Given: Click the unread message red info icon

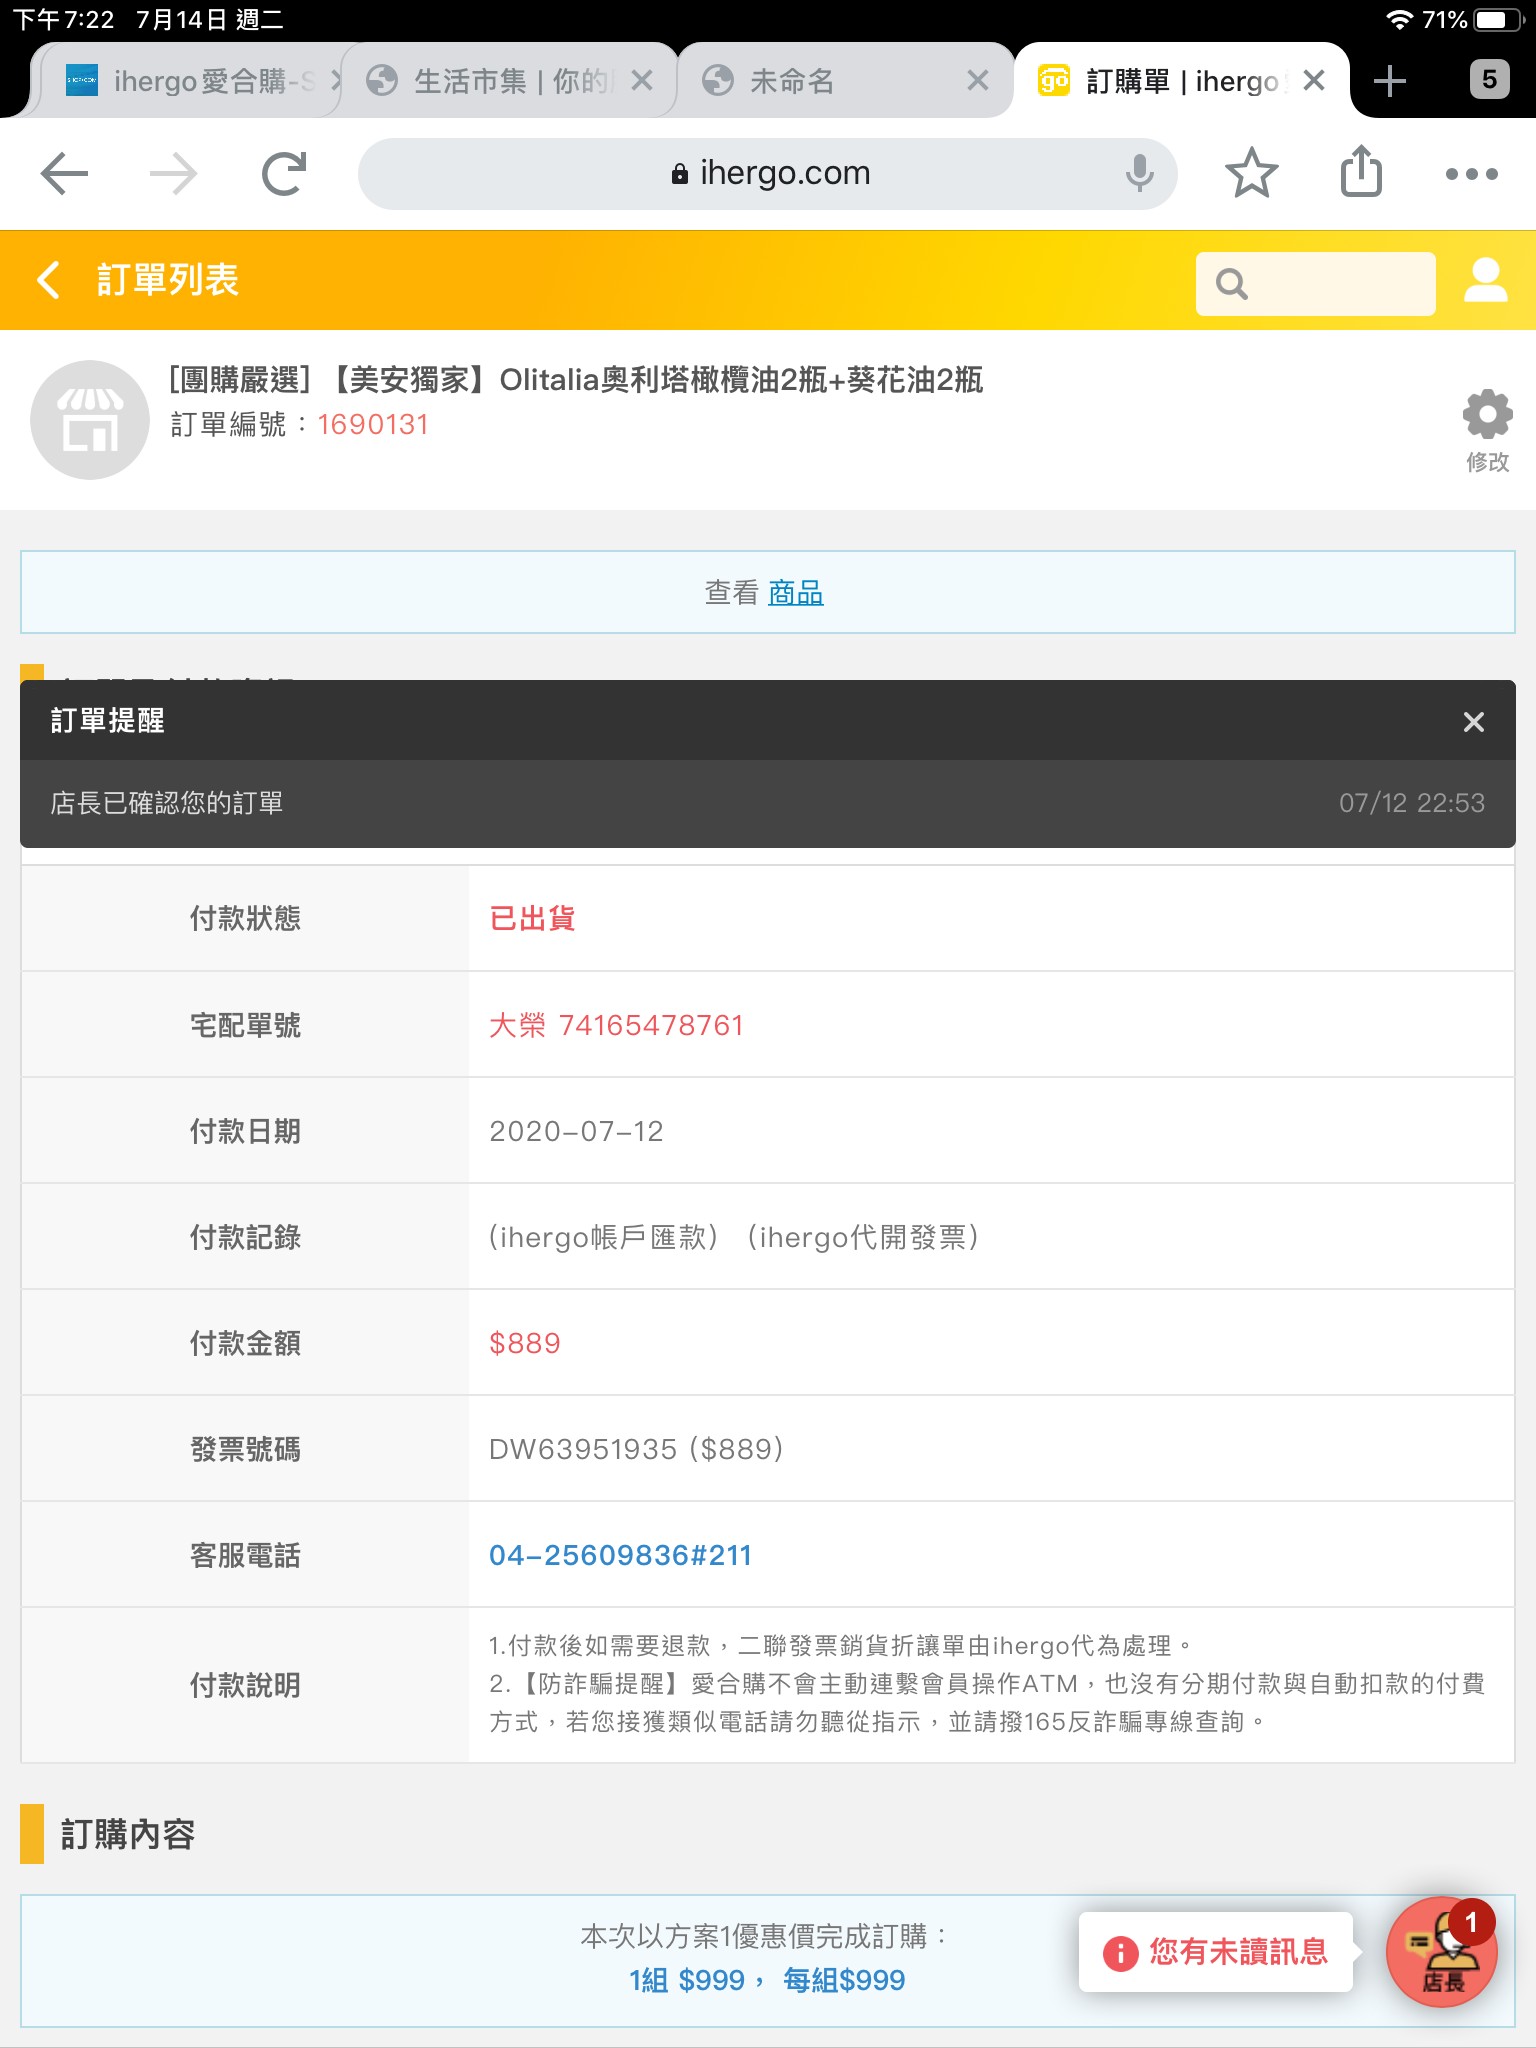Looking at the screenshot, I should coord(1120,1953).
